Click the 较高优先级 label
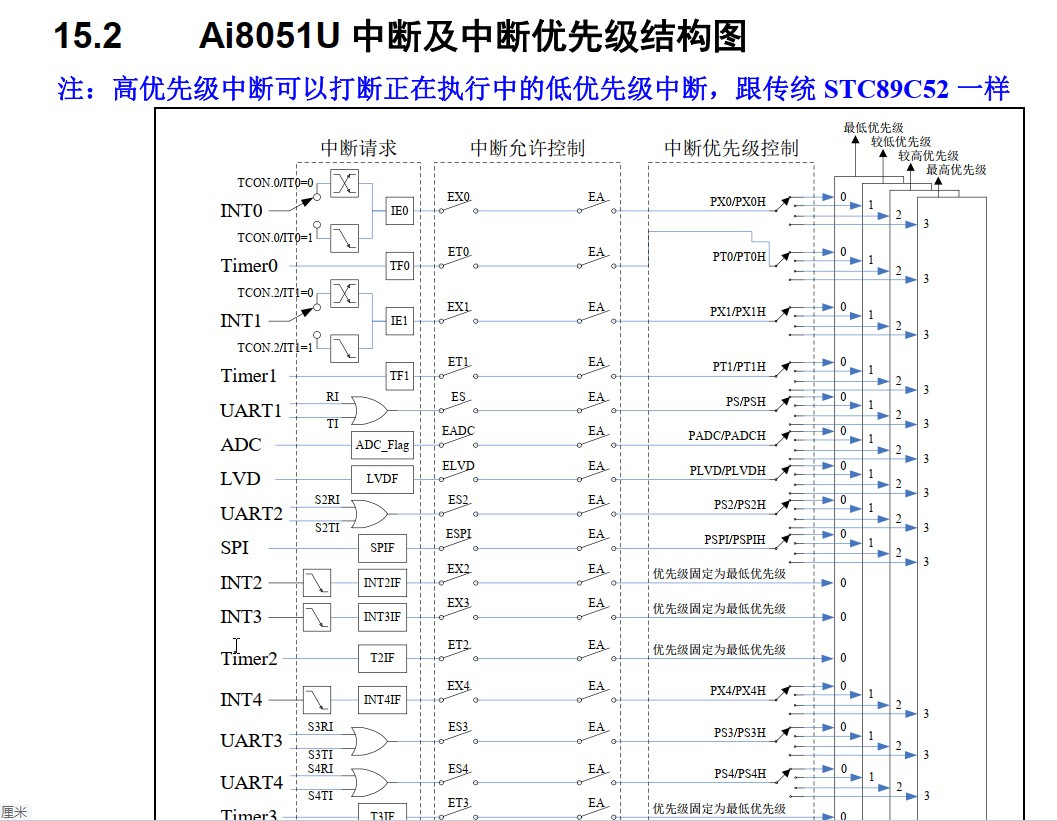 tap(928, 156)
